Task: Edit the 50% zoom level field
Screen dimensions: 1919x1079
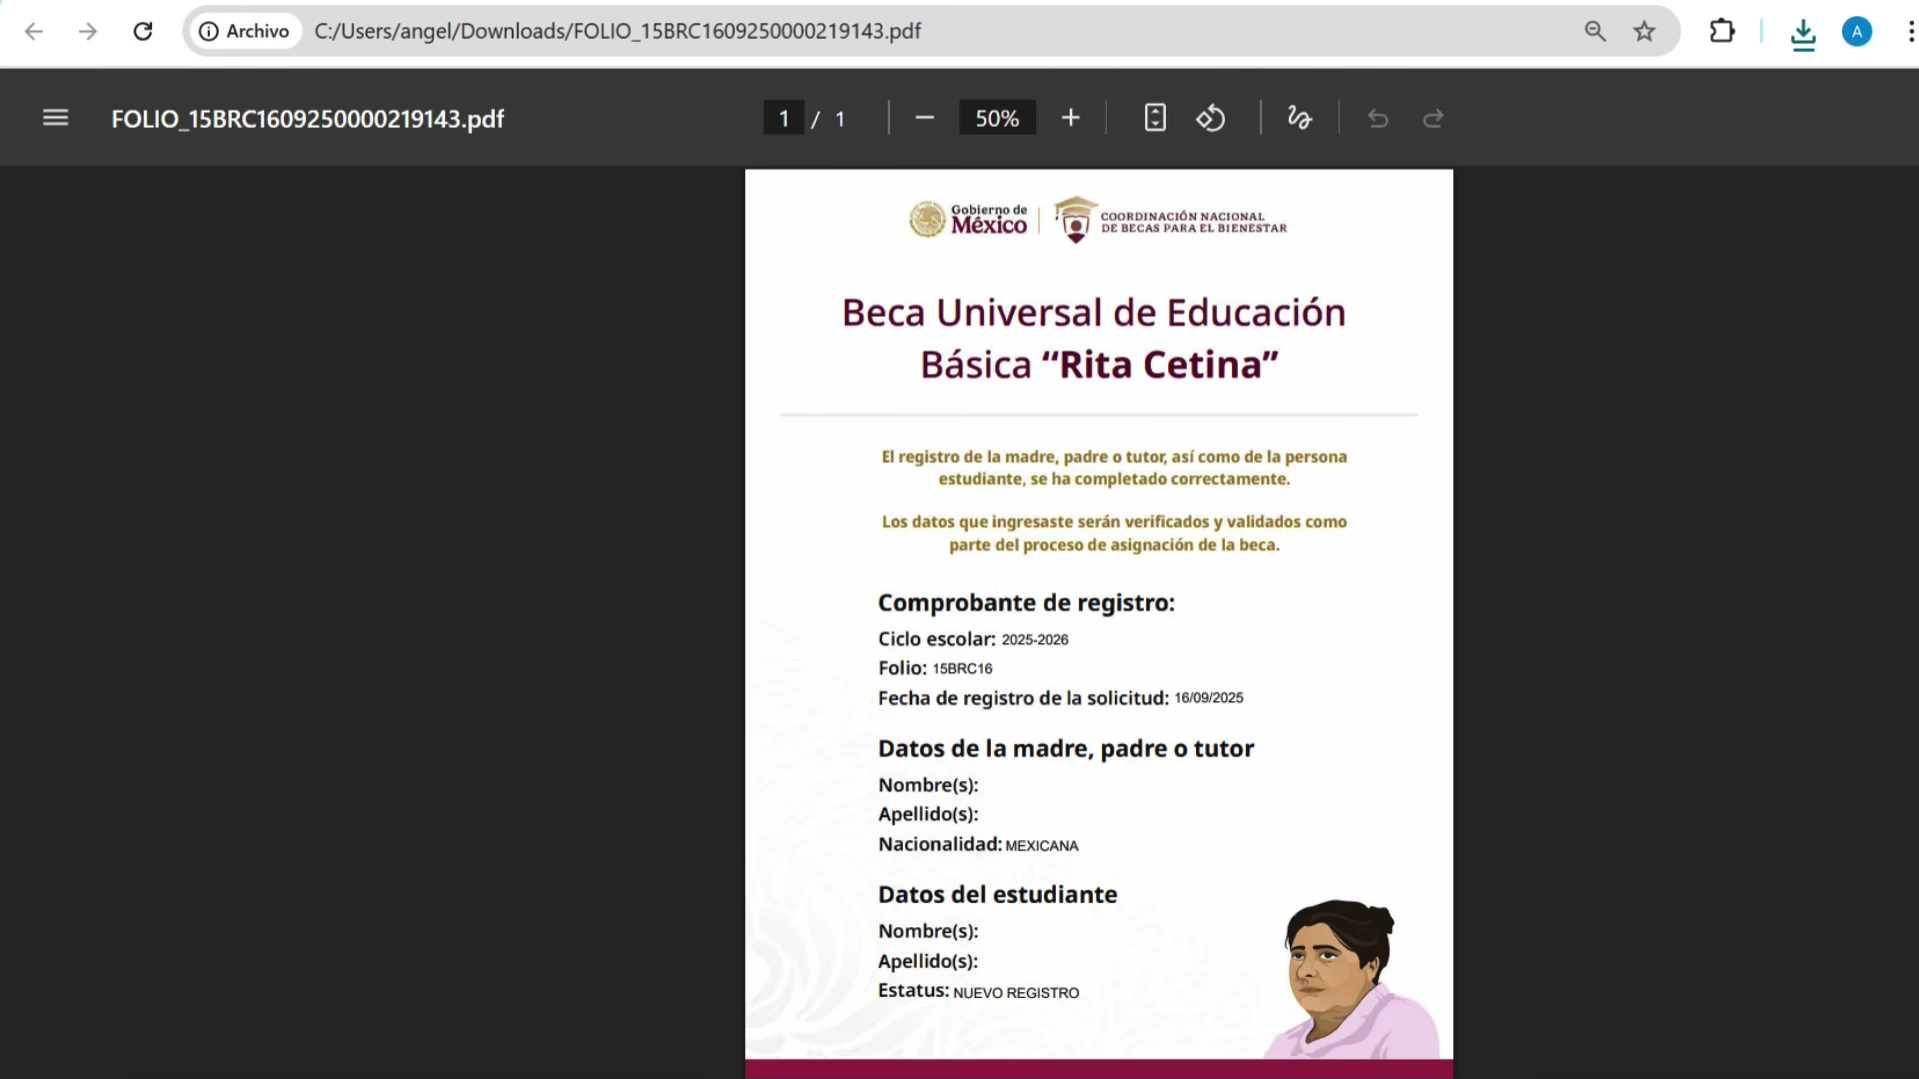Action: (997, 118)
